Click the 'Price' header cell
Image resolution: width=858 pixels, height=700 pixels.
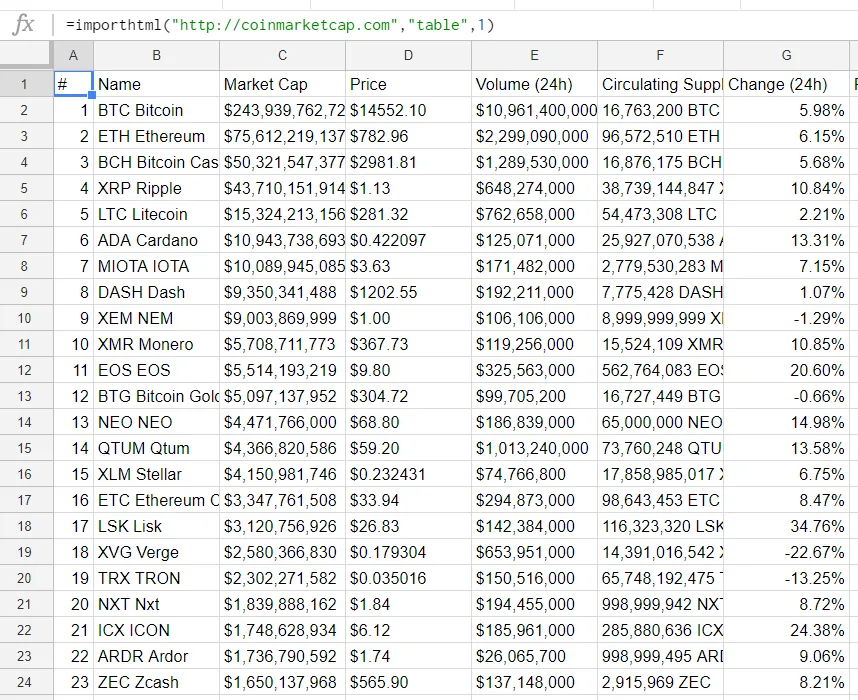(x=408, y=84)
